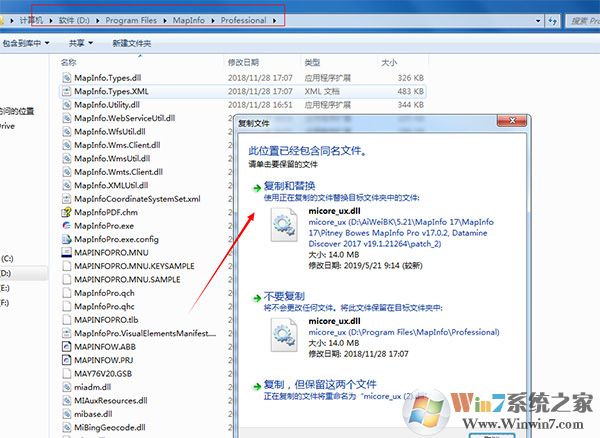Click the MAY76V20.GSB file icon
600x438 pixels.
click(67, 373)
